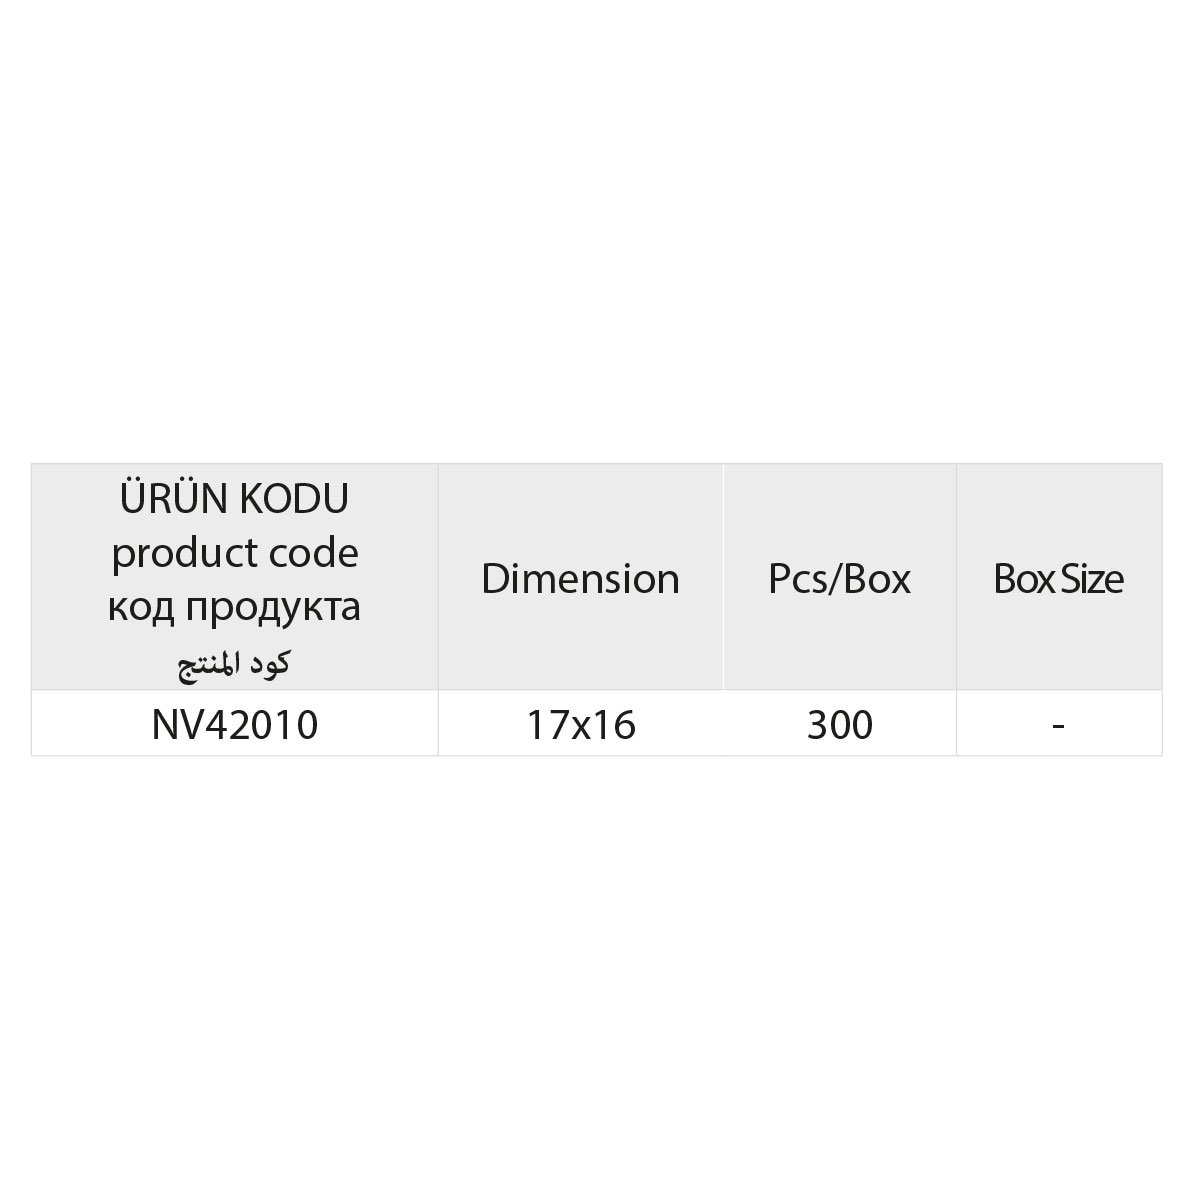Select the English 'product code' header line
1200x1200 pixels.
pos(235,553)
